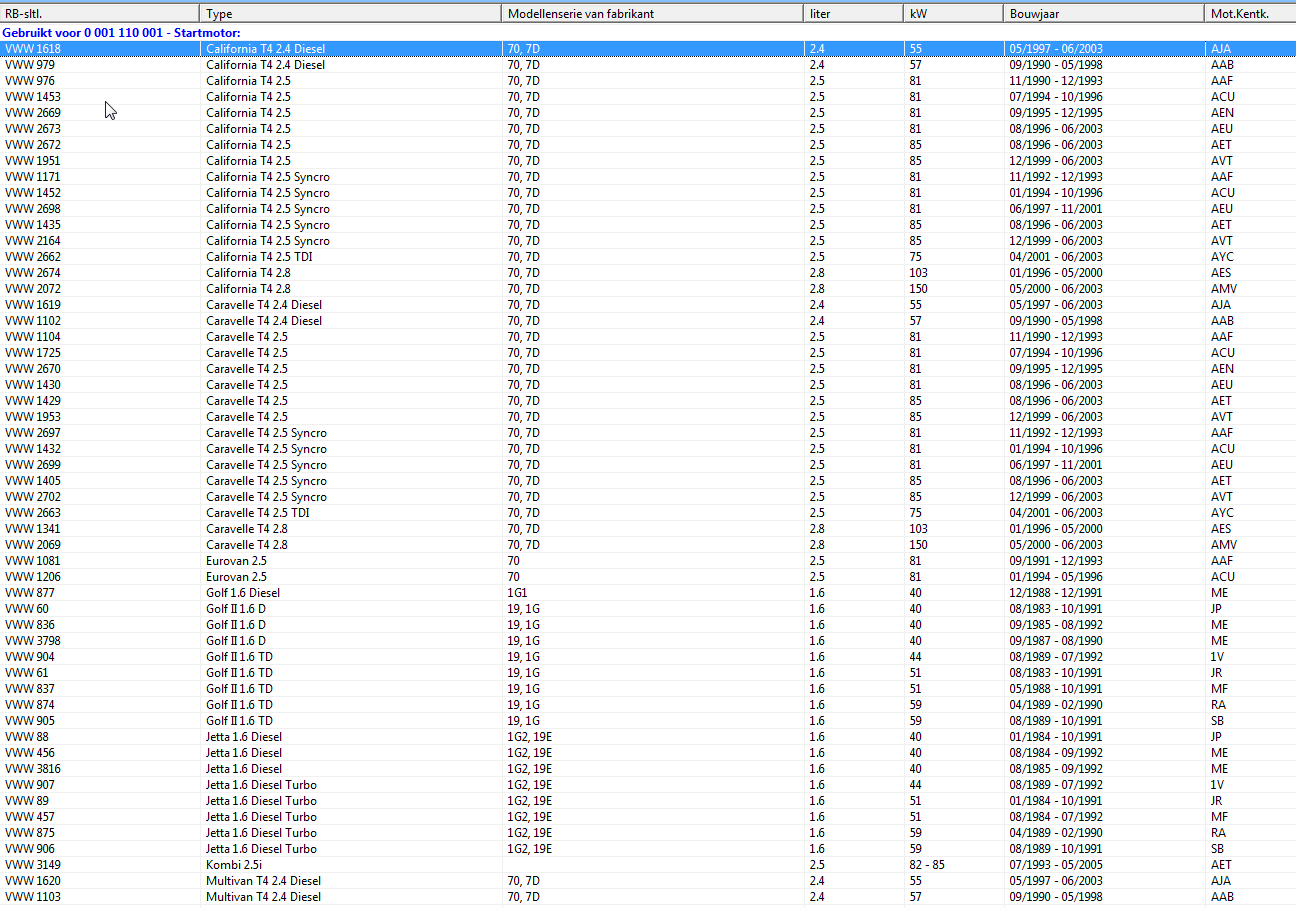Select the row VWW 457

point(648,817)
